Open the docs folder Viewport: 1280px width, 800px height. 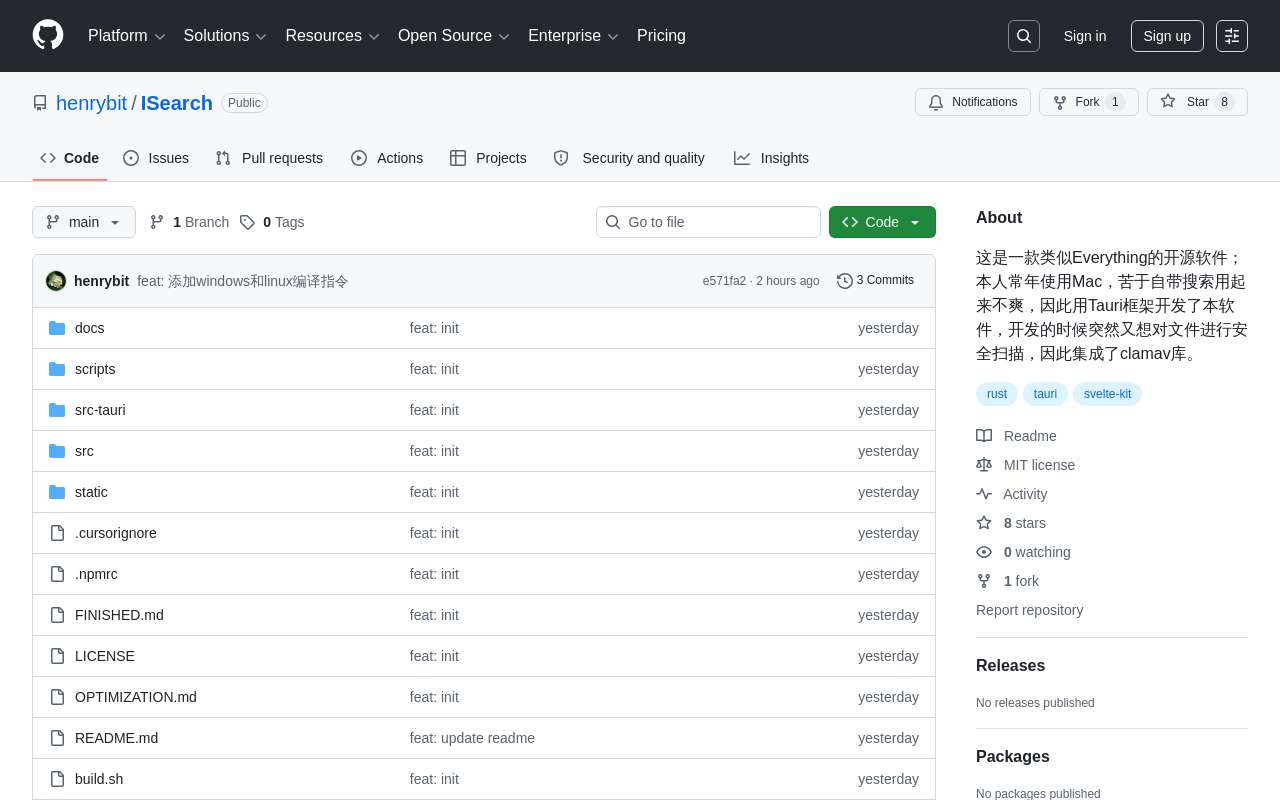pyautogui.click(x=90, y=328)
